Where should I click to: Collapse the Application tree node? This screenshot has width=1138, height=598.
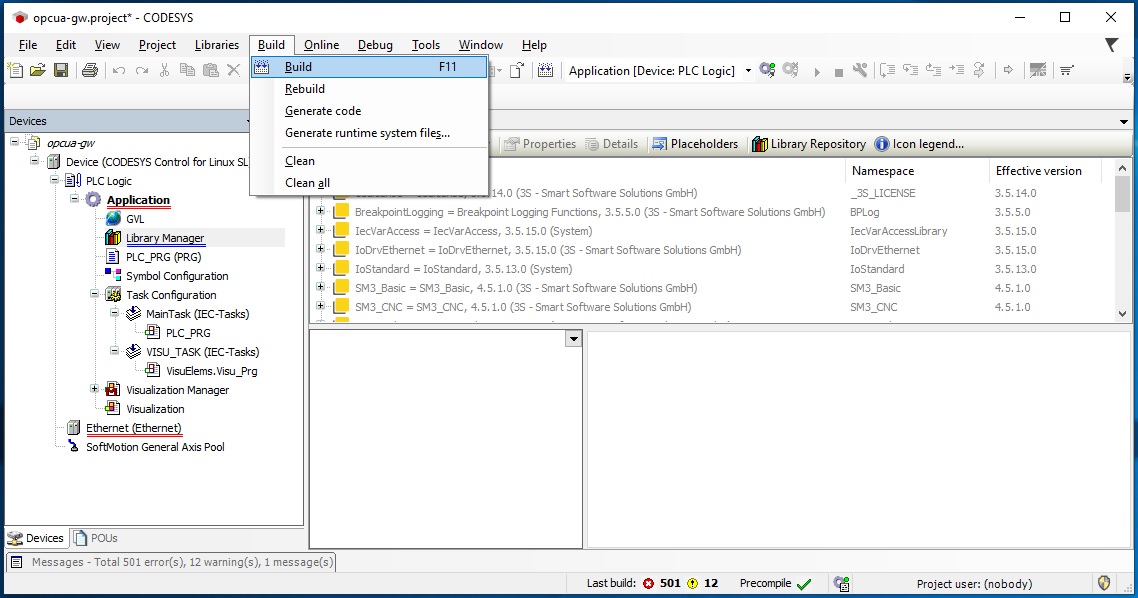pyautogui.click(x=74, y=198)
